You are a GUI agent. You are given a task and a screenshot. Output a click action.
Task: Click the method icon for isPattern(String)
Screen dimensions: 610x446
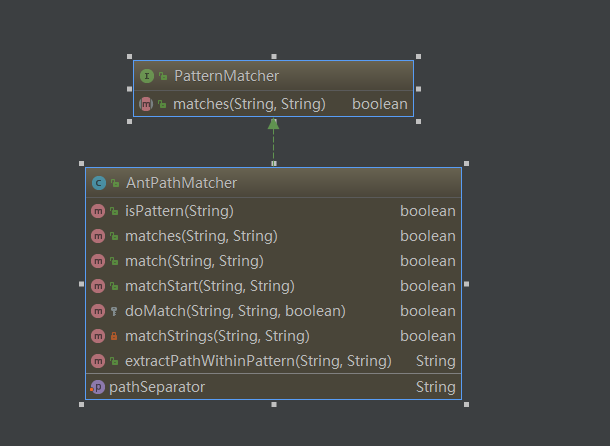pyautogui.click(x=98, y=211)
